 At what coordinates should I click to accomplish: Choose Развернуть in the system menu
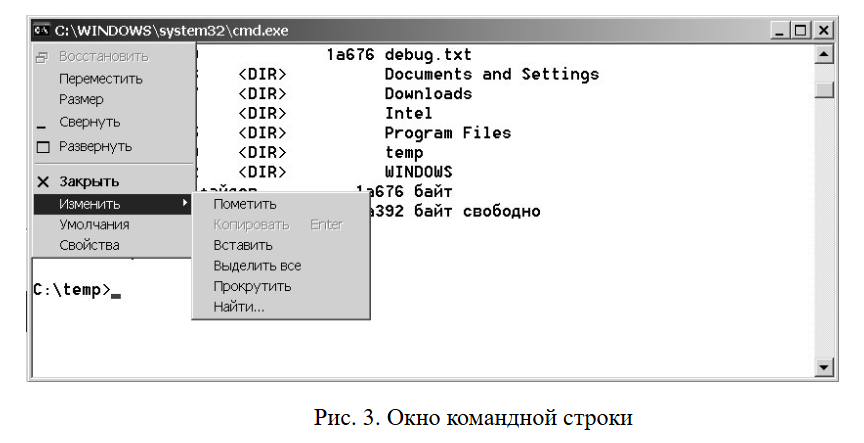click(95, 146)
